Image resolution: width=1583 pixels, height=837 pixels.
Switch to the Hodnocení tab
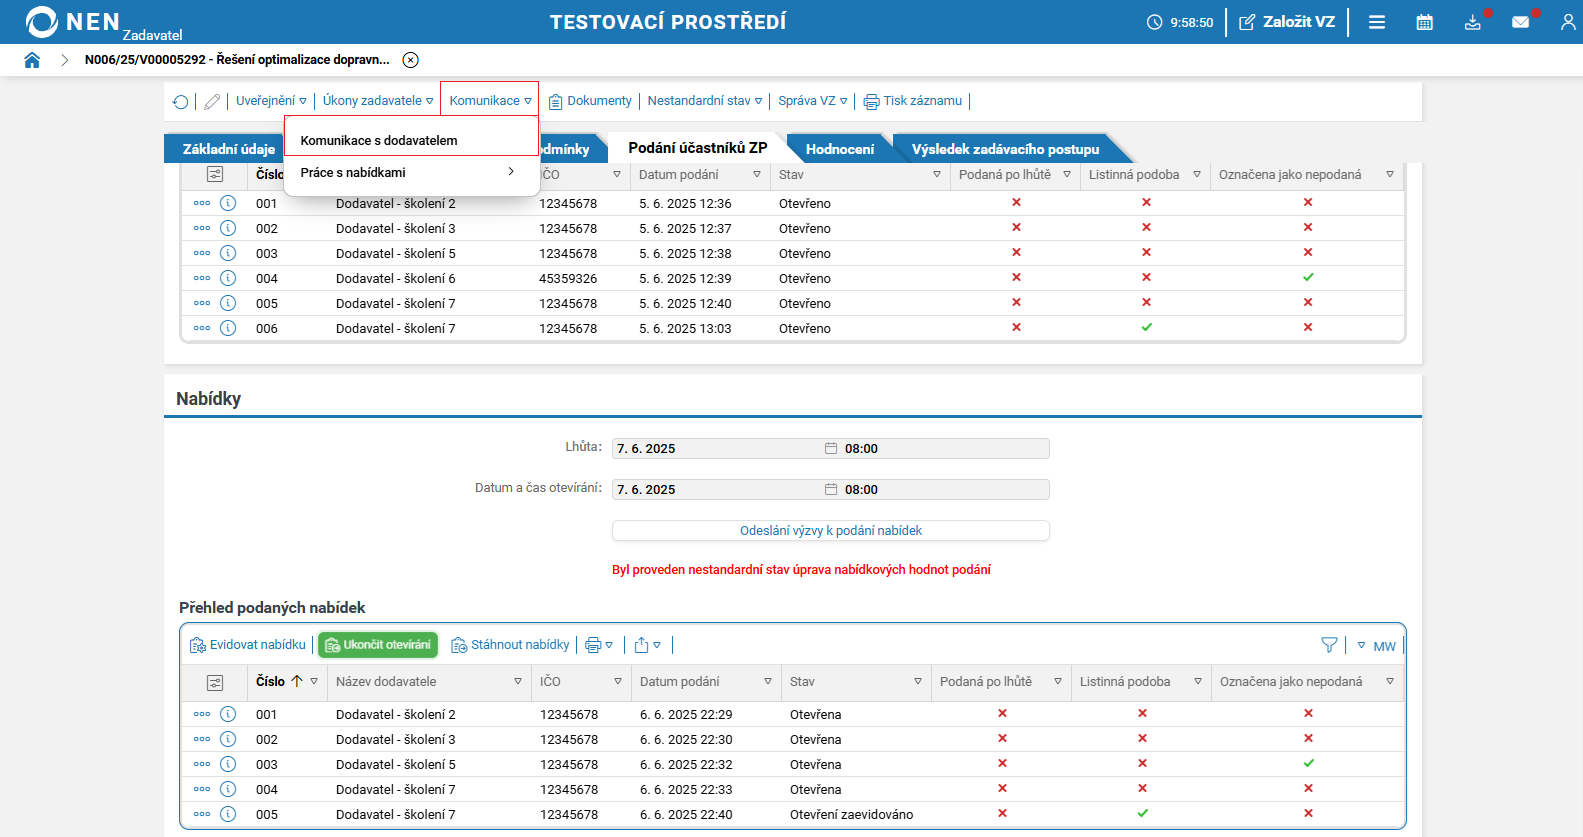[839, 149]
